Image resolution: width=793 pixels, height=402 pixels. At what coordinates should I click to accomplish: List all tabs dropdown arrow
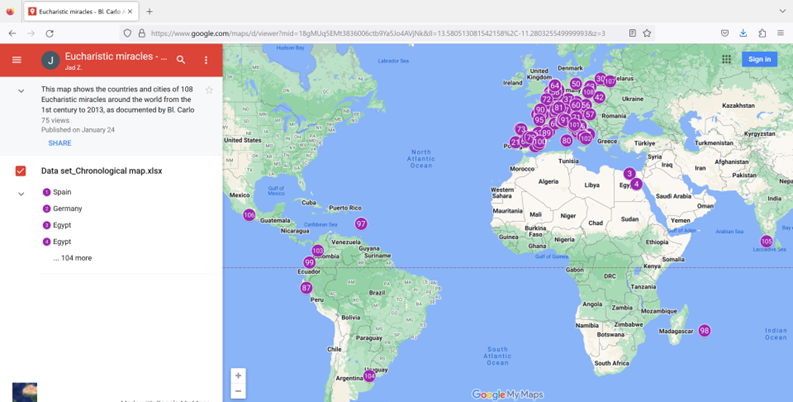tap(782, 11)
